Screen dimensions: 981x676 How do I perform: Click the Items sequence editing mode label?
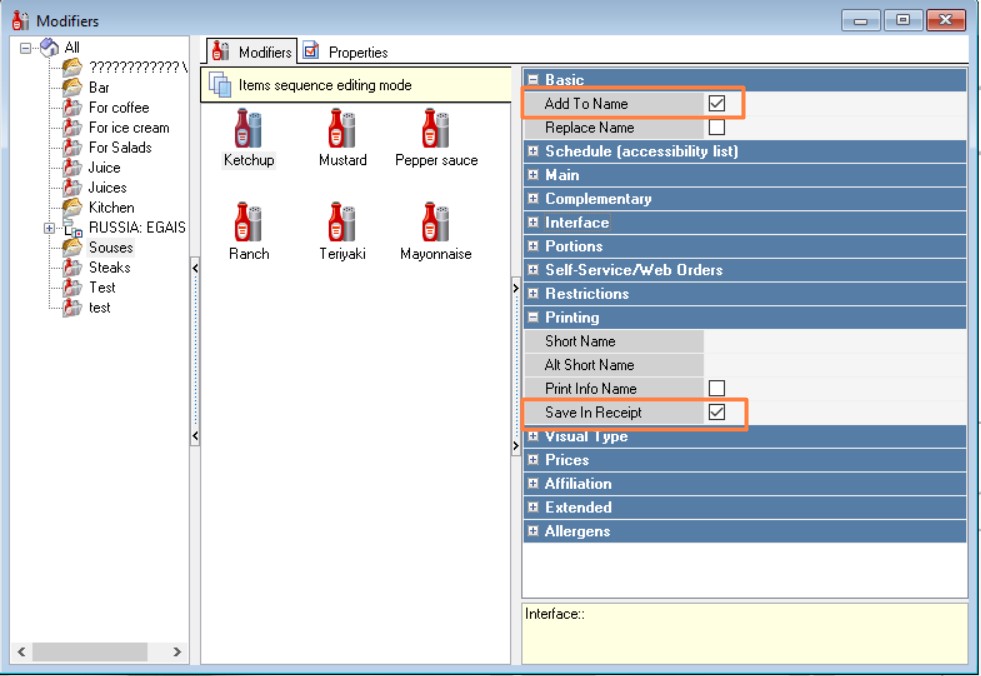click(x=325, y=85)
